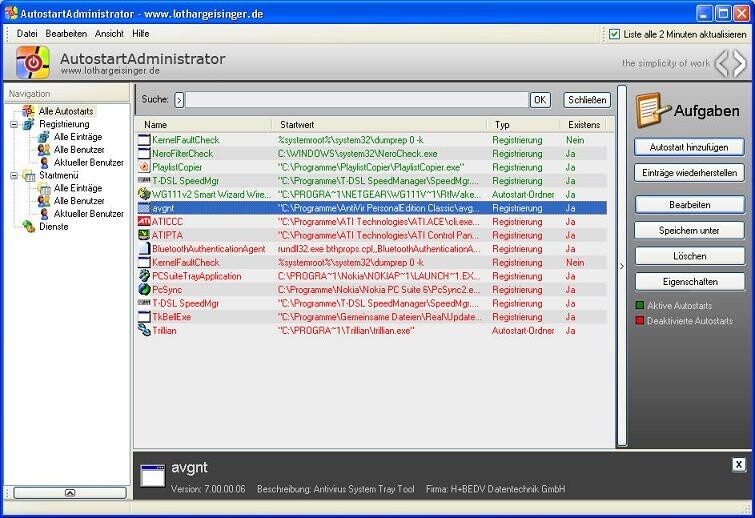The height and width of the screenshot is (518, 755).
Task: Select Alle Einträge under Startmenü
Action: coord(78,188)
